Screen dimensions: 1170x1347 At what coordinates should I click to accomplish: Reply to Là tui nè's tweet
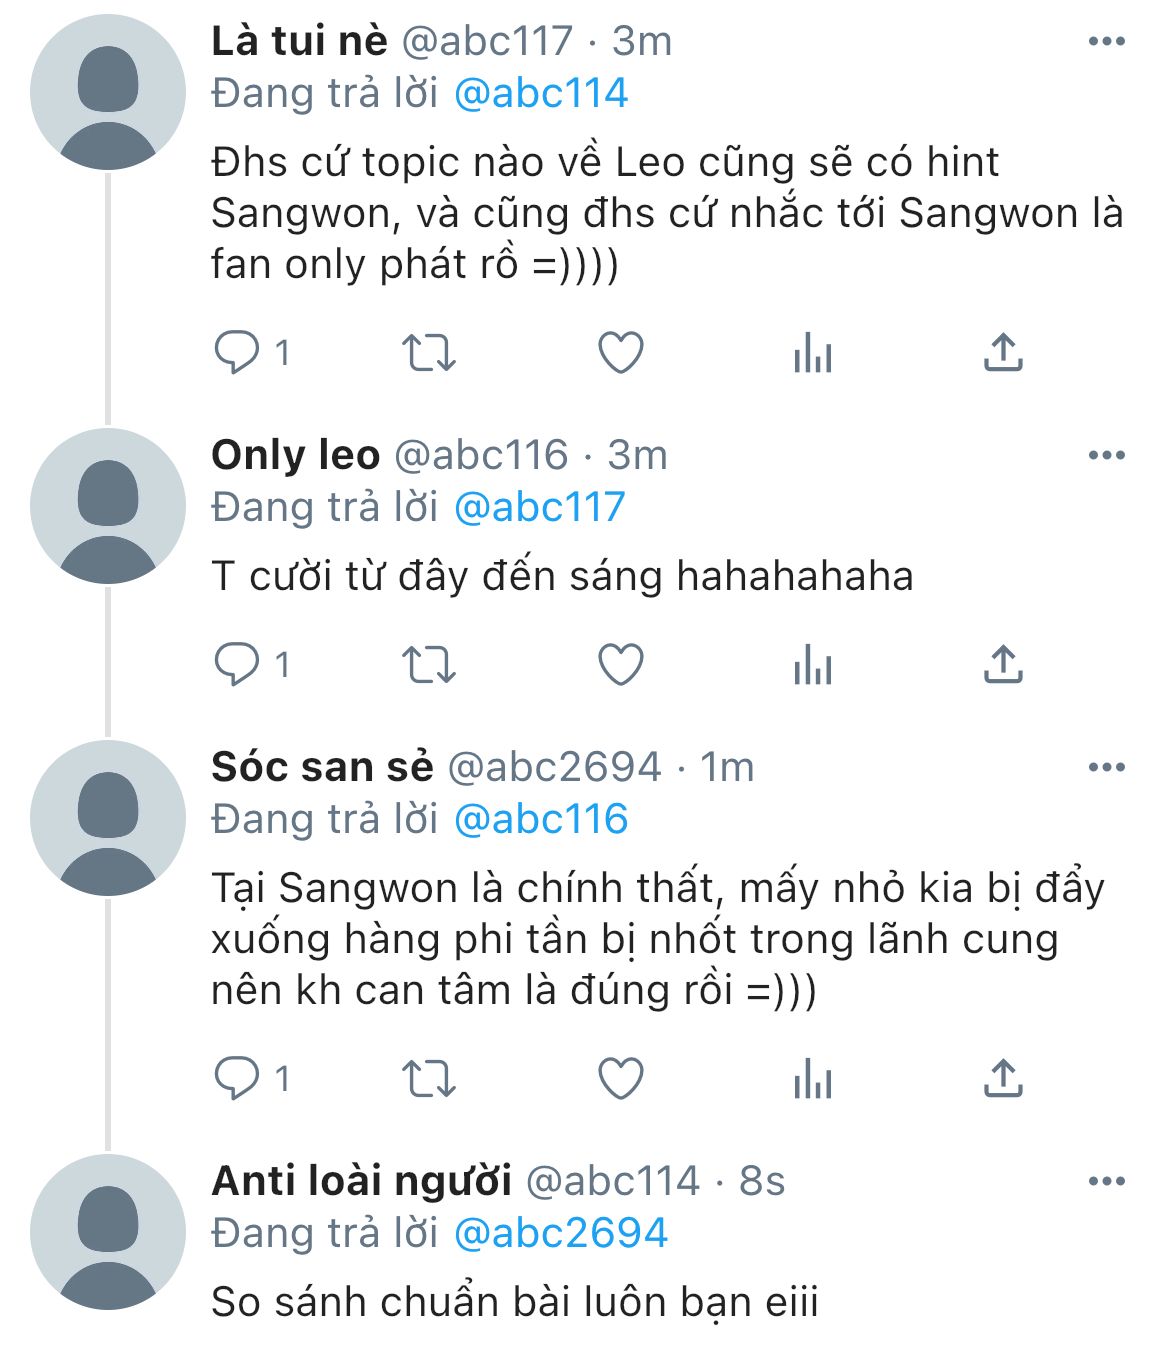[x=237, y=353]
